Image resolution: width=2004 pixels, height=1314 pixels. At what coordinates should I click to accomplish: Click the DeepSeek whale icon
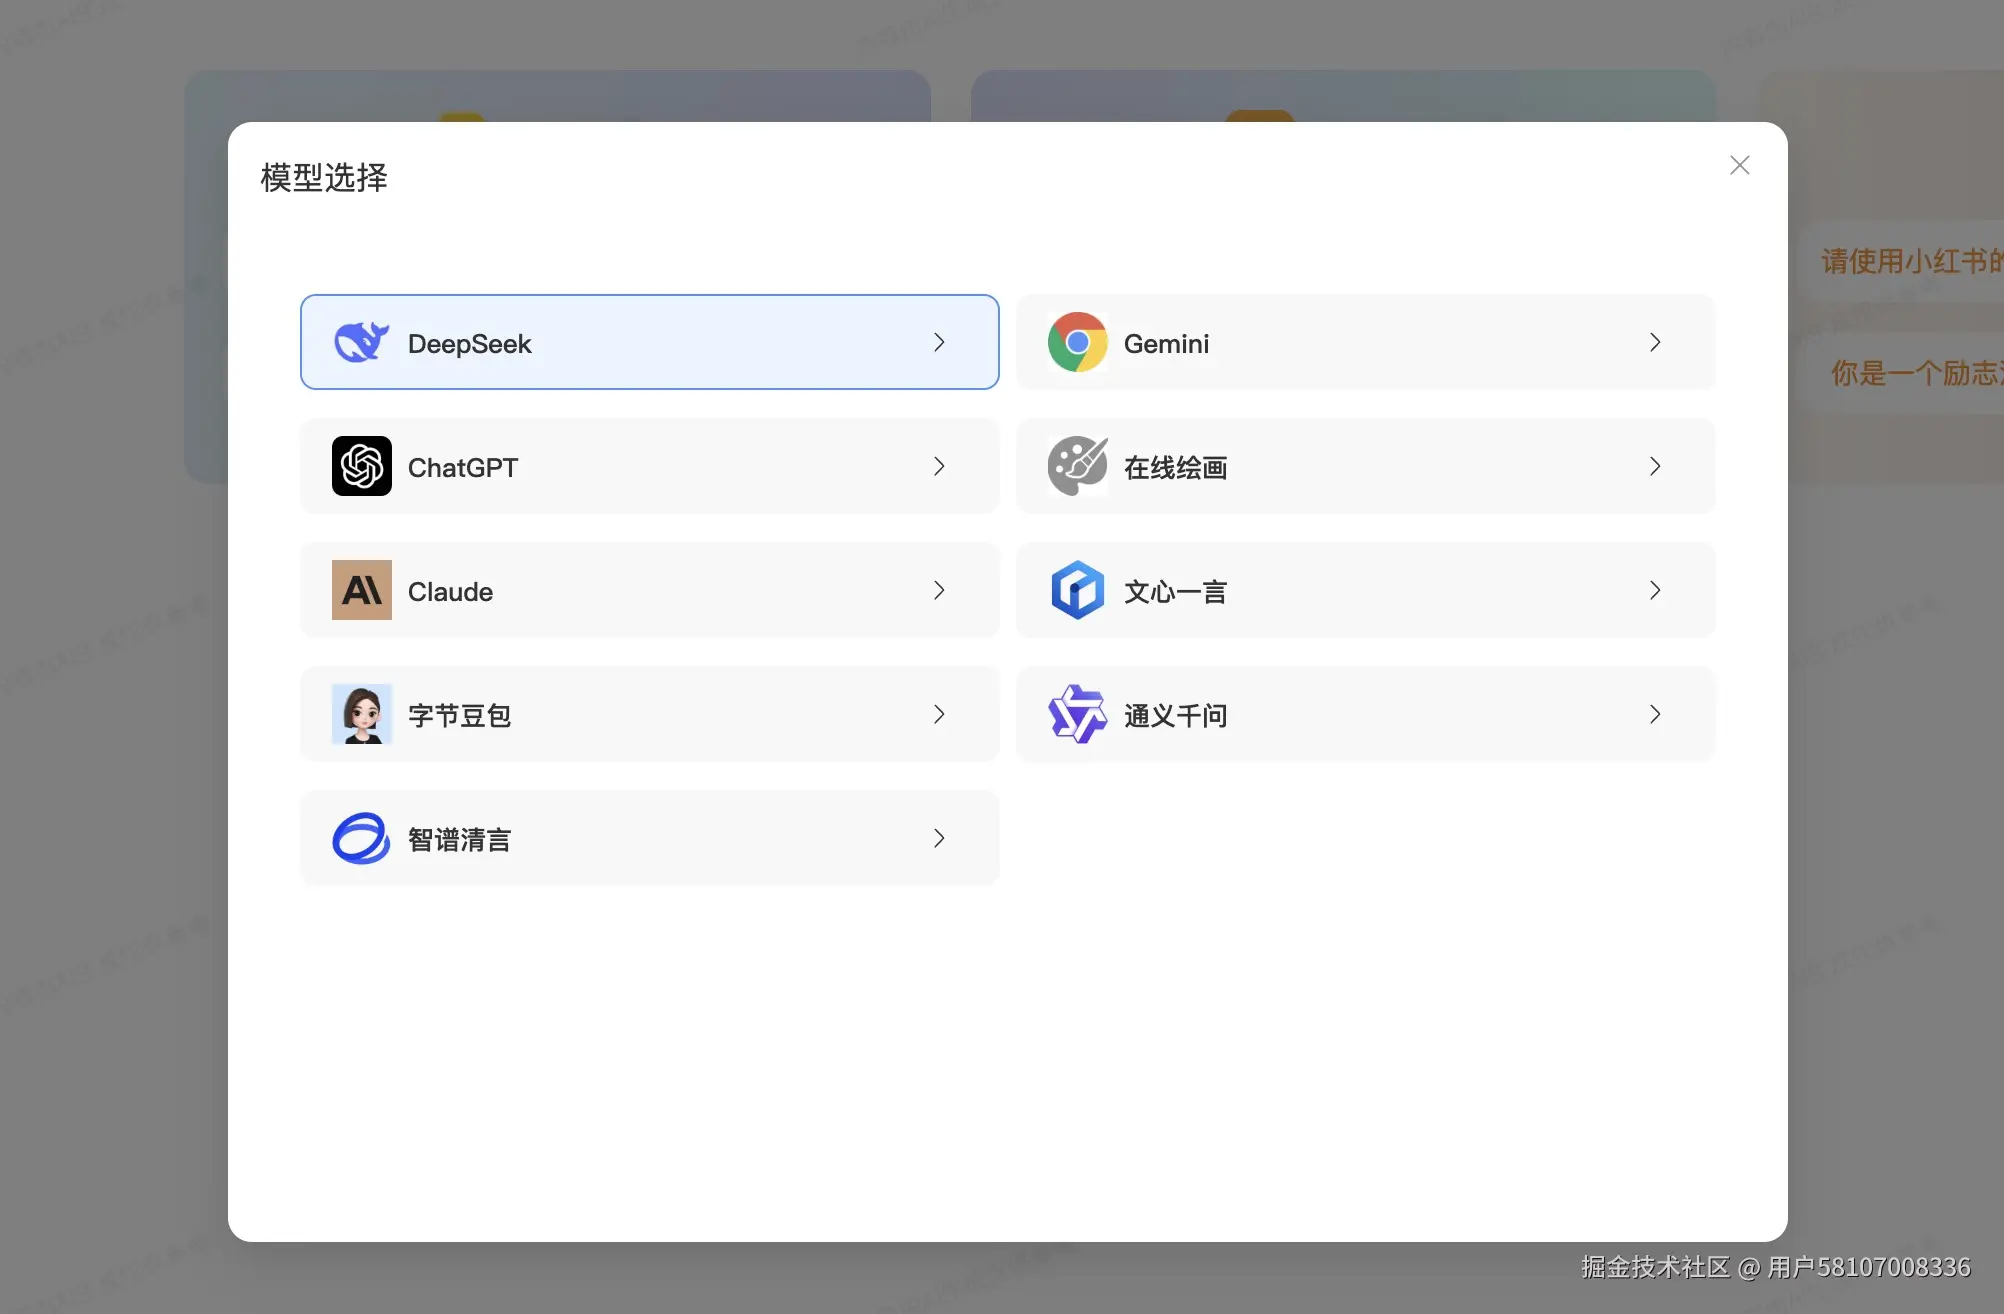click(x=361, y=342)
